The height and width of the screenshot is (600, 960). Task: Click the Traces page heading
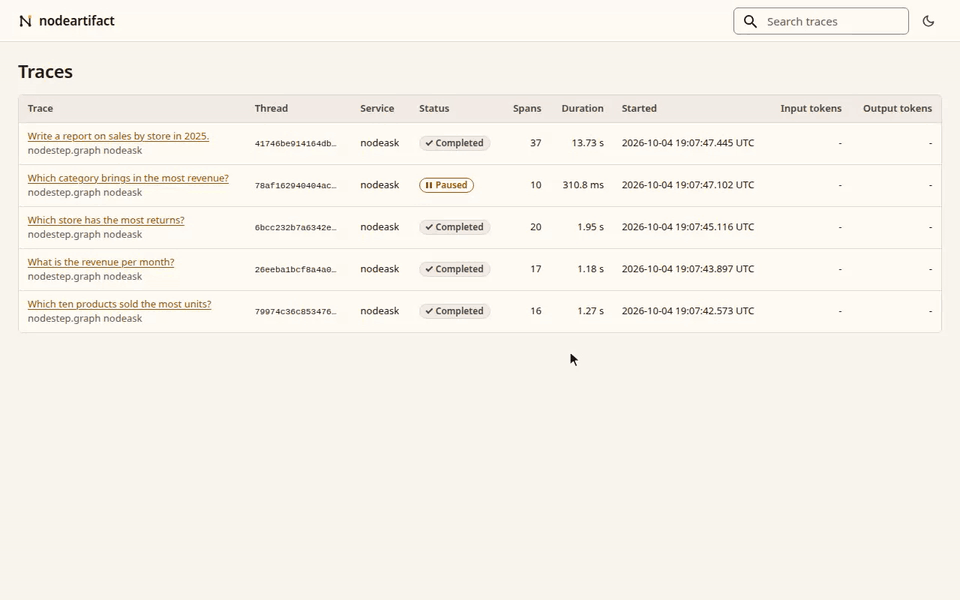[45, 72]
